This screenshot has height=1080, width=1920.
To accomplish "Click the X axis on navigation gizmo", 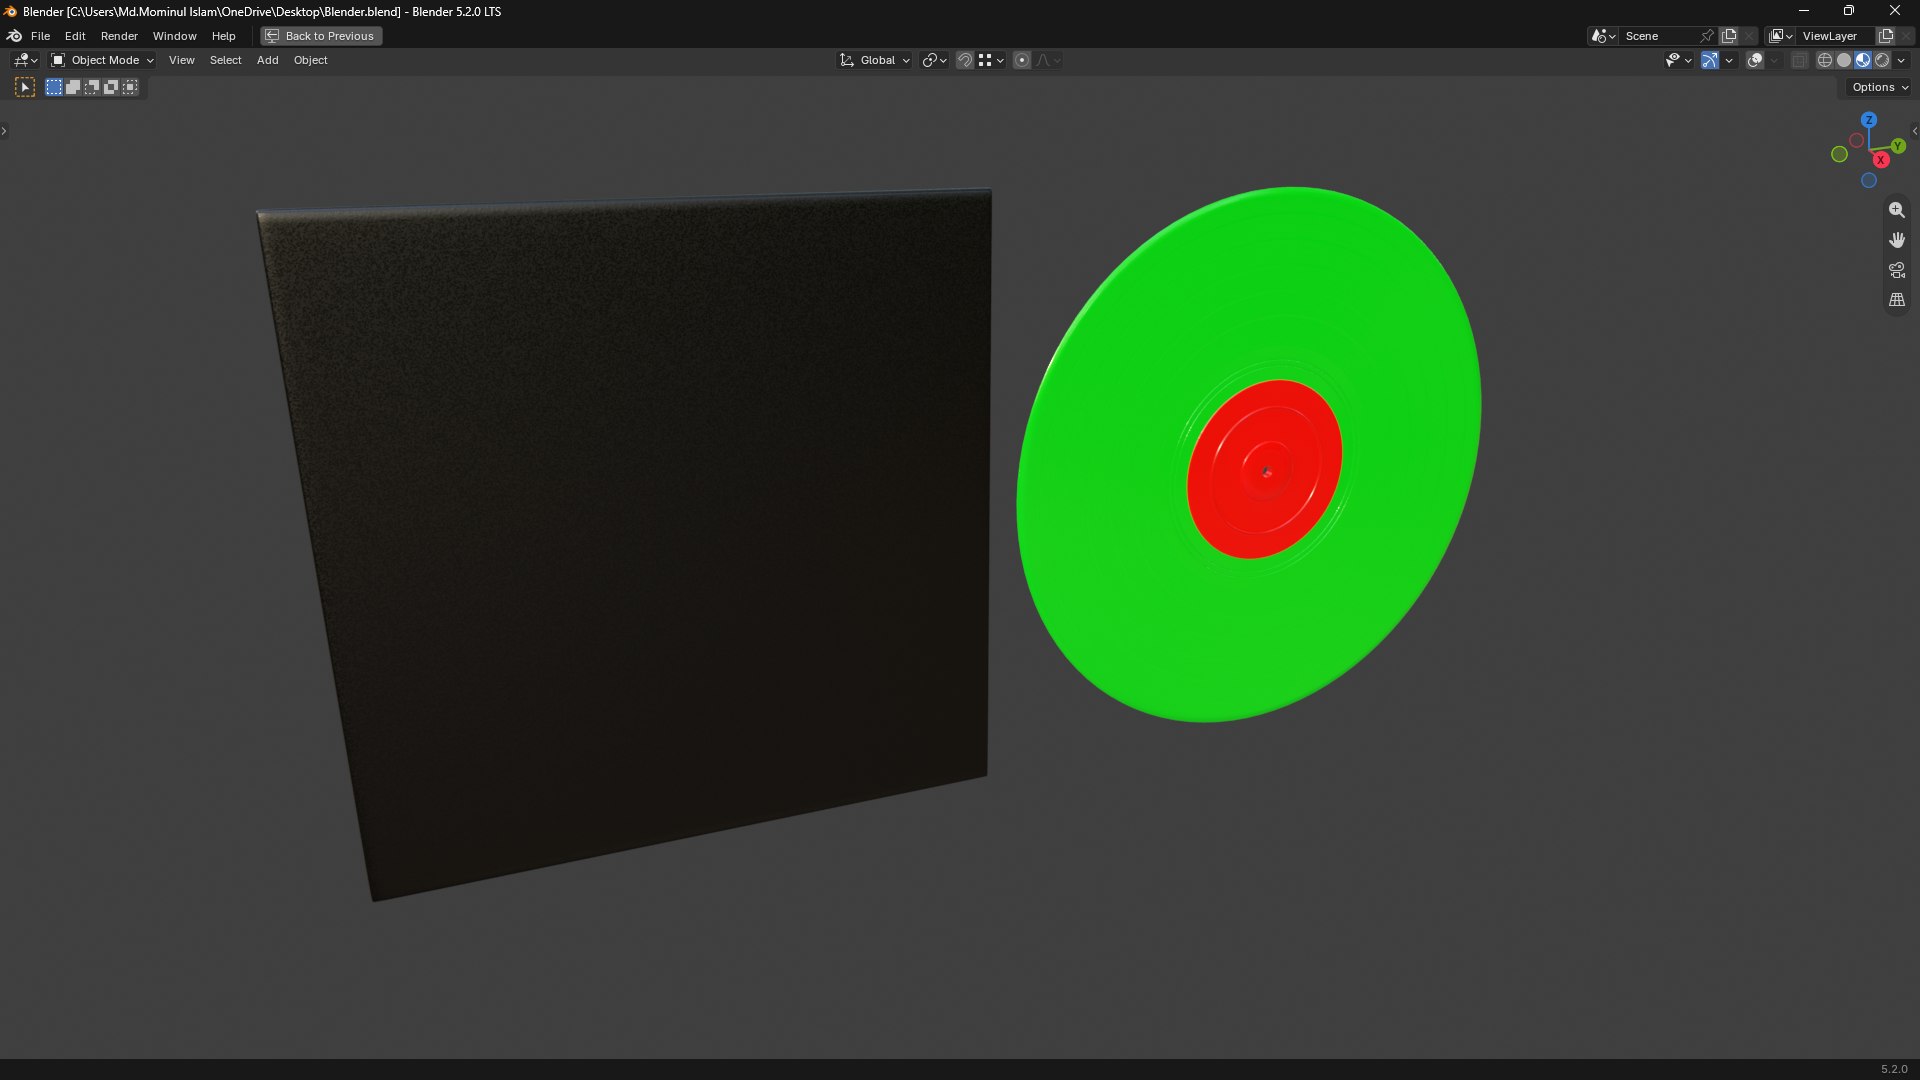I will pos(1881,160).
